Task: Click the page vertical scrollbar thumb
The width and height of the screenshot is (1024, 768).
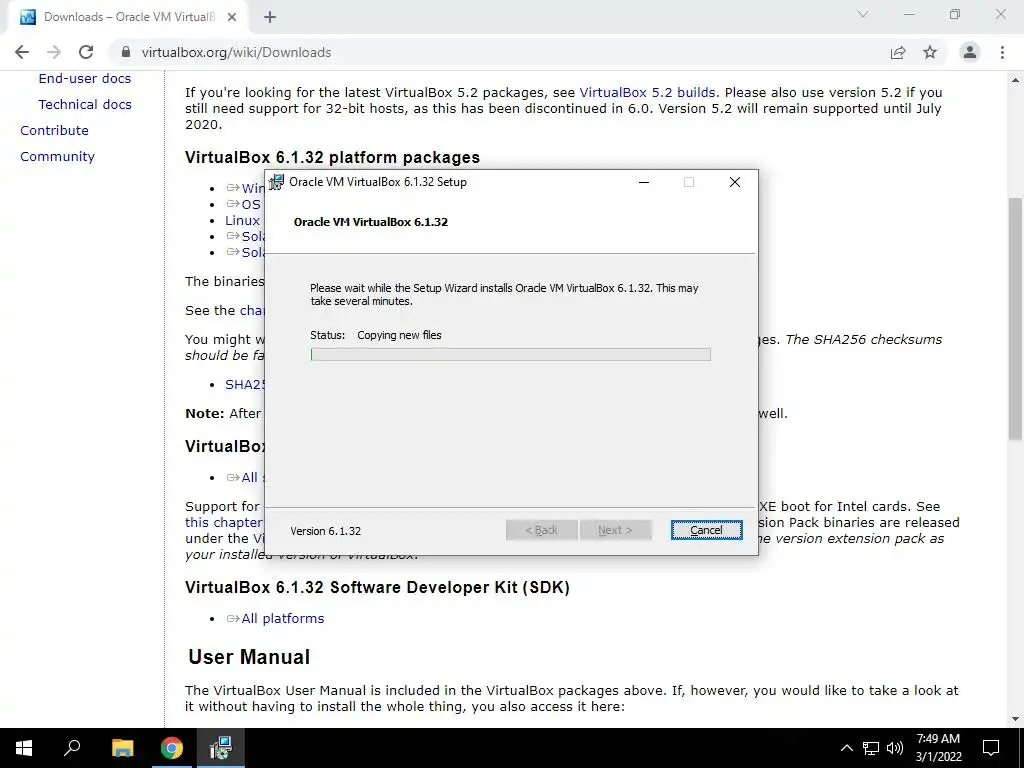Action: [1015, 318]
